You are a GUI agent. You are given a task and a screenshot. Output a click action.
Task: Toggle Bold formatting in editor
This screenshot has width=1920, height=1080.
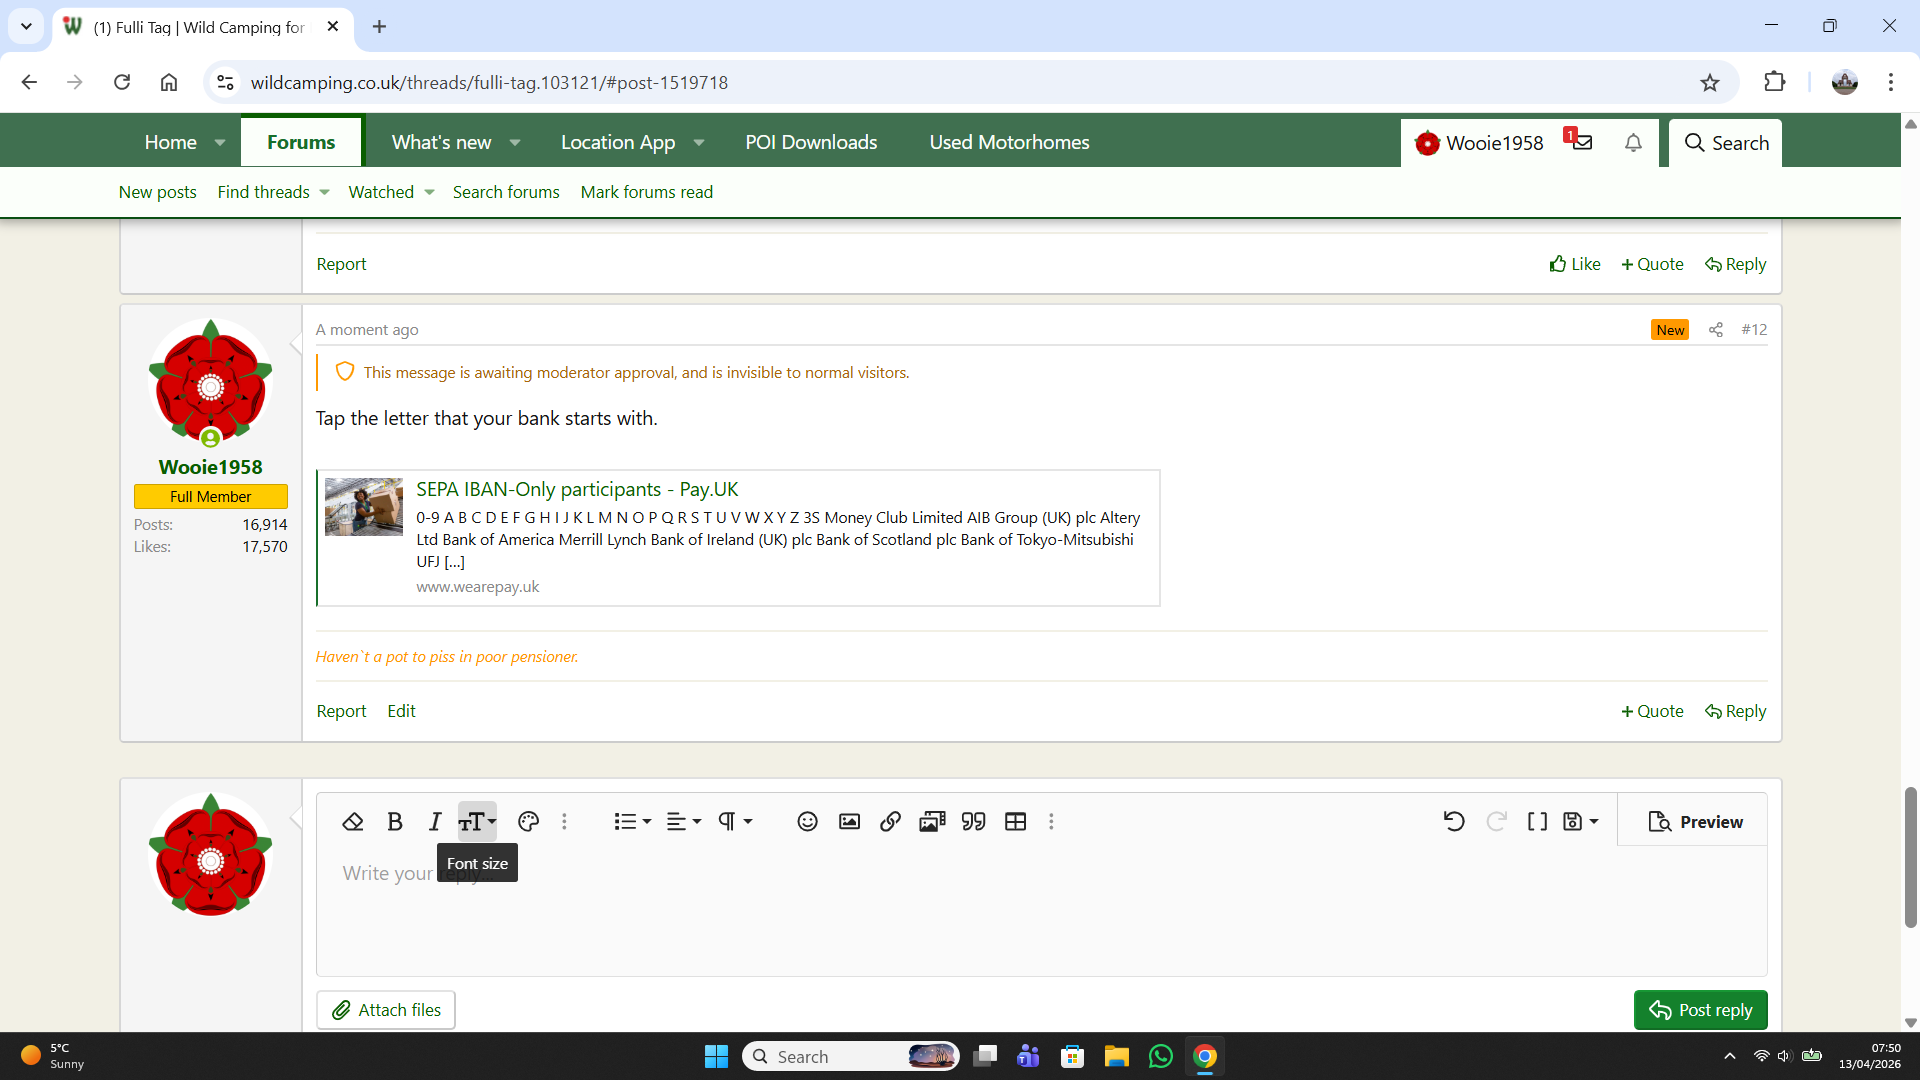click(x=395, y=822)
